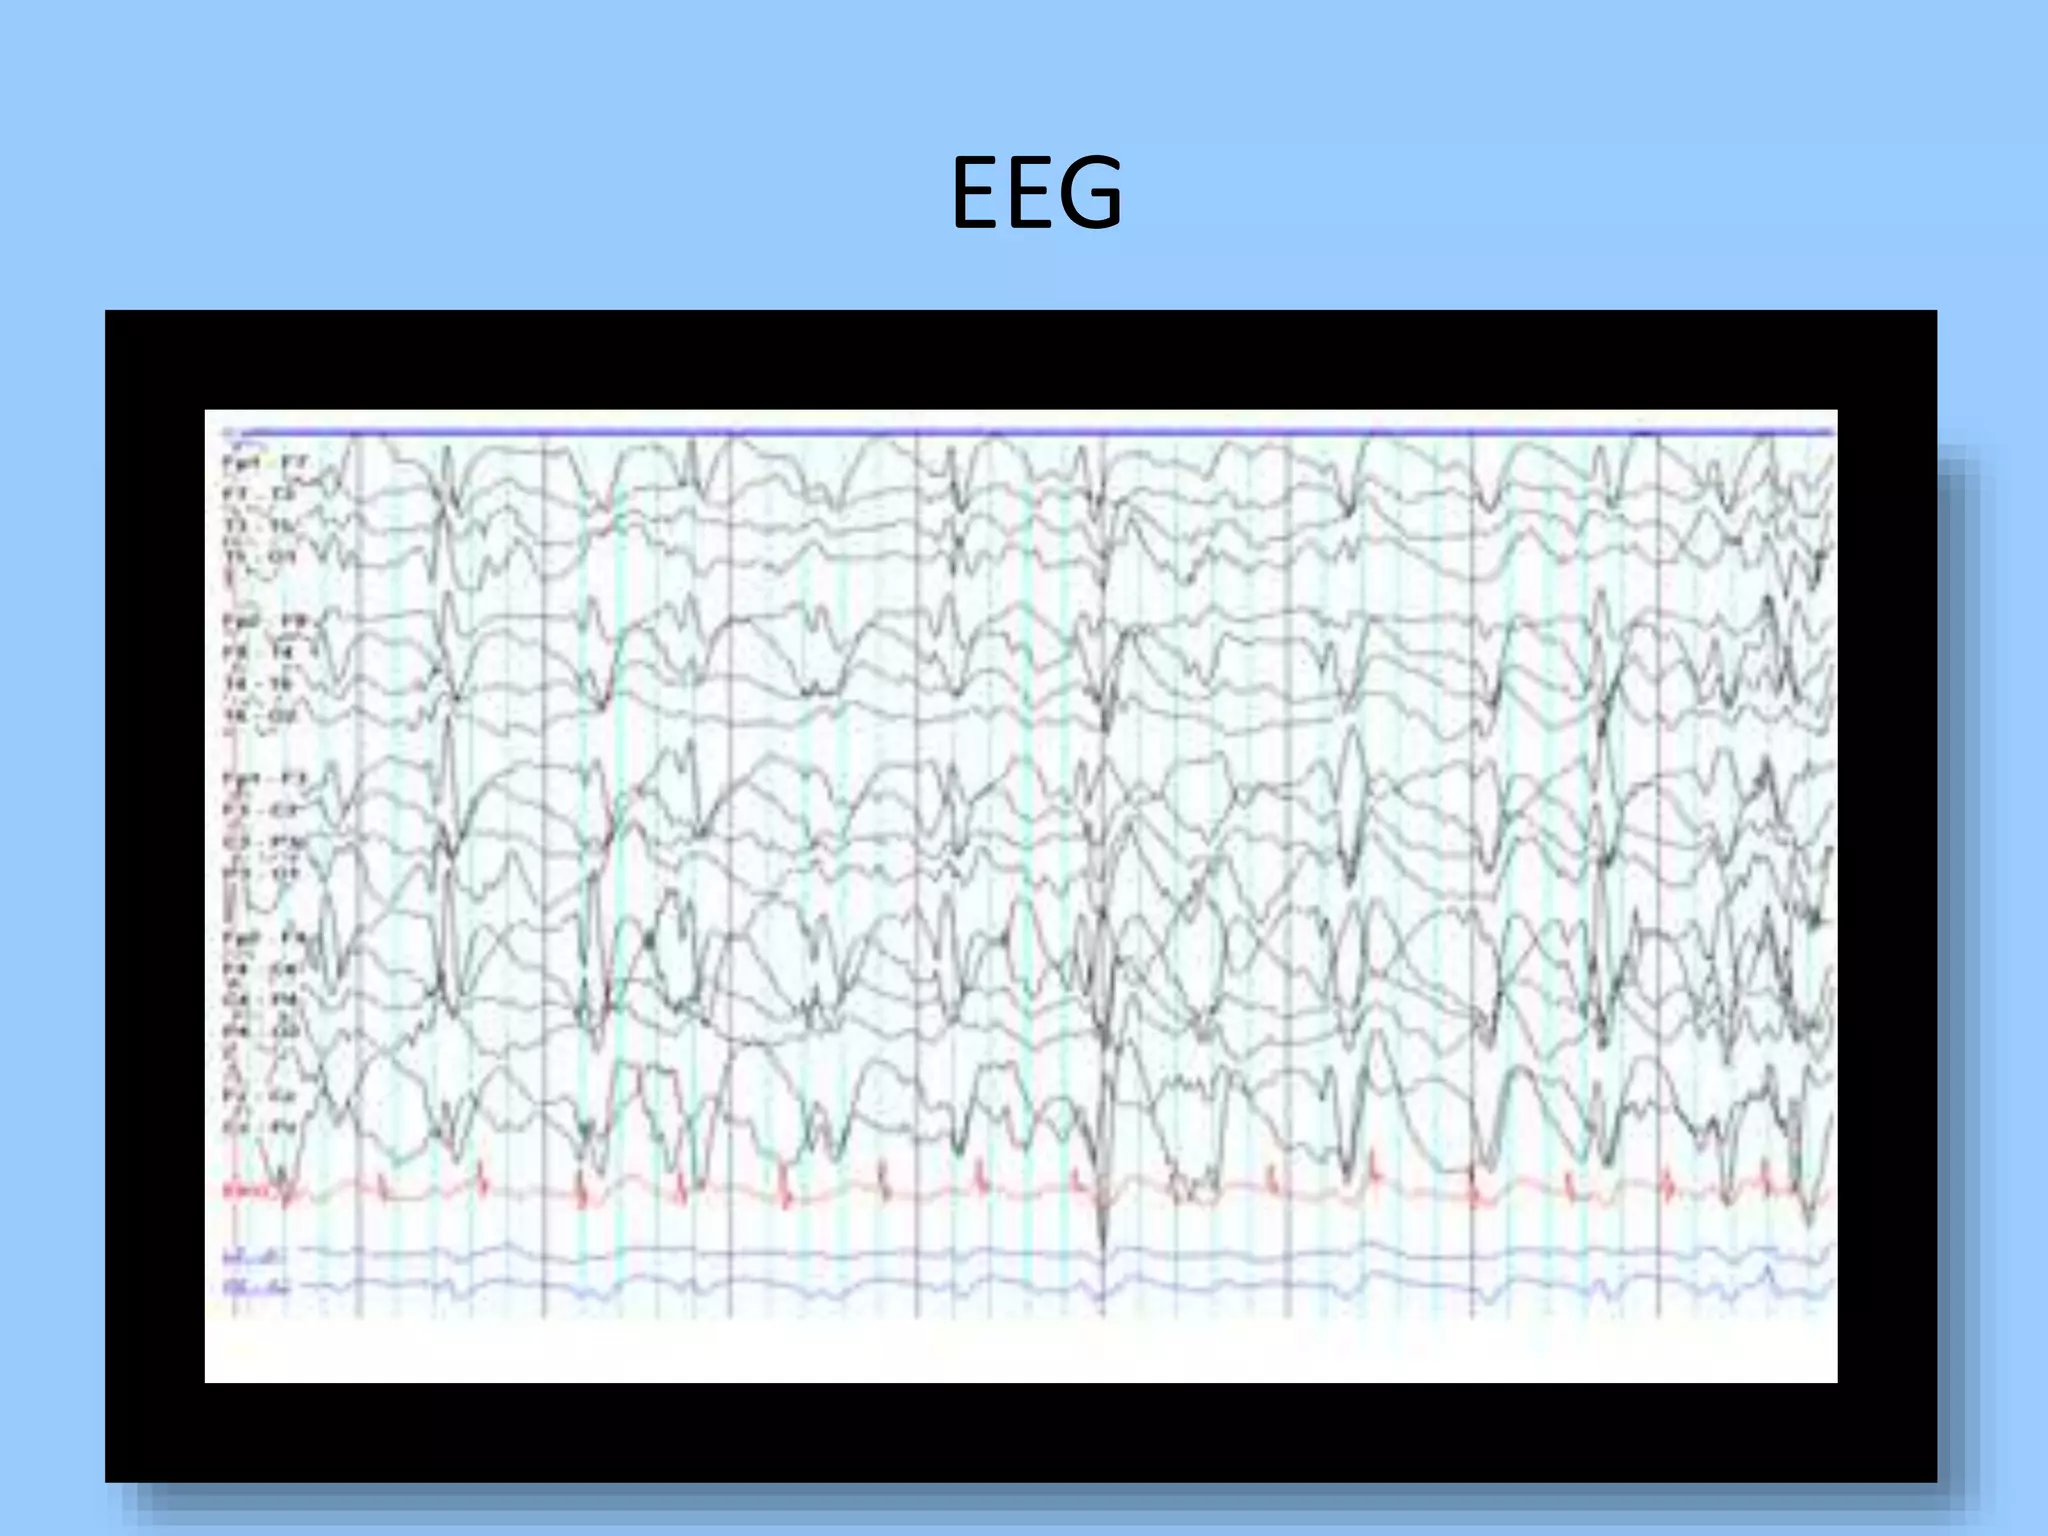The width and height of the screenshot is (2048, 1536).
Task: Click the bottom blue trace label
Action: 256,1287
